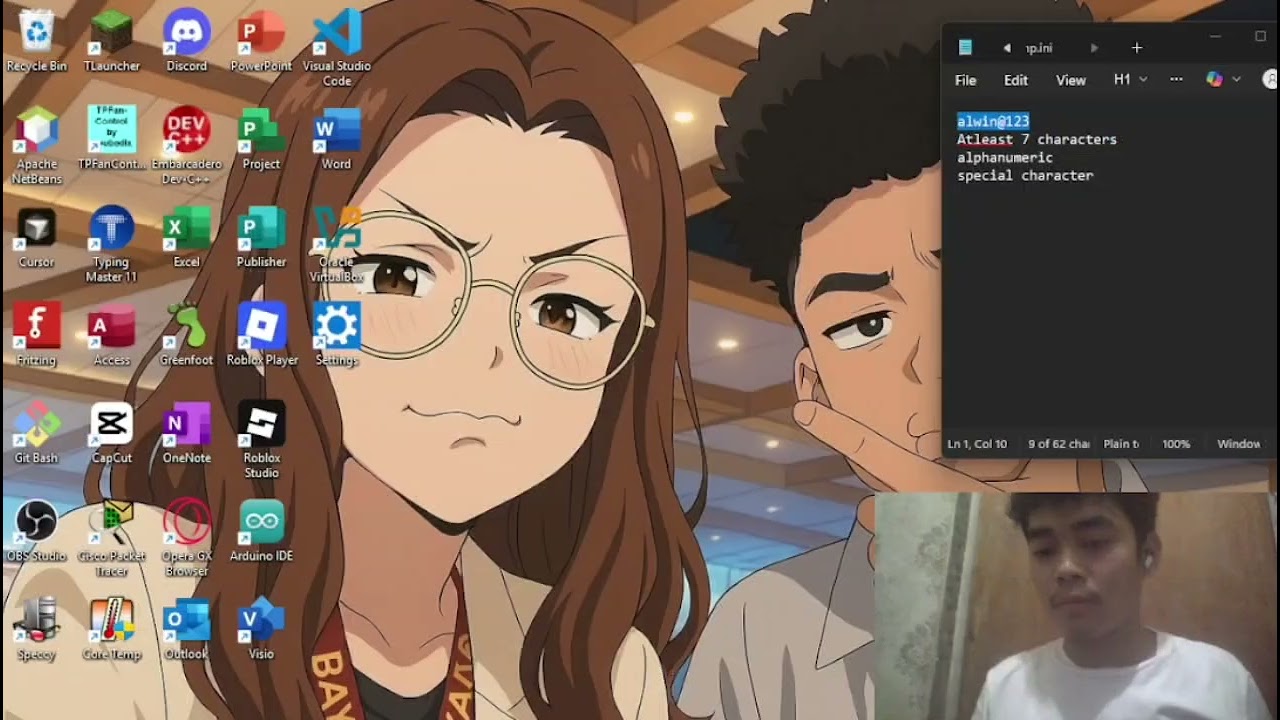Open the three-dots more options in Notepad

(x=1176, y=80)
